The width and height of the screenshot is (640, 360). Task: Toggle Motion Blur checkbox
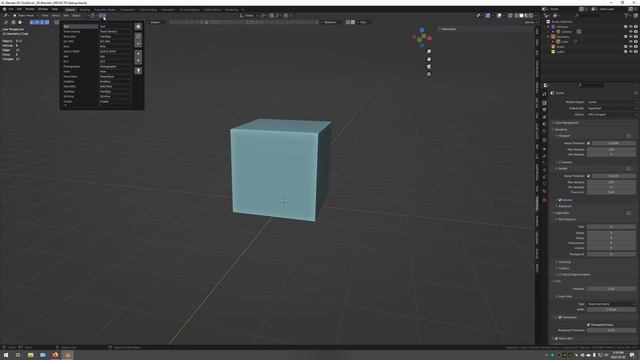pyautogui.click(x=556, y=338)
